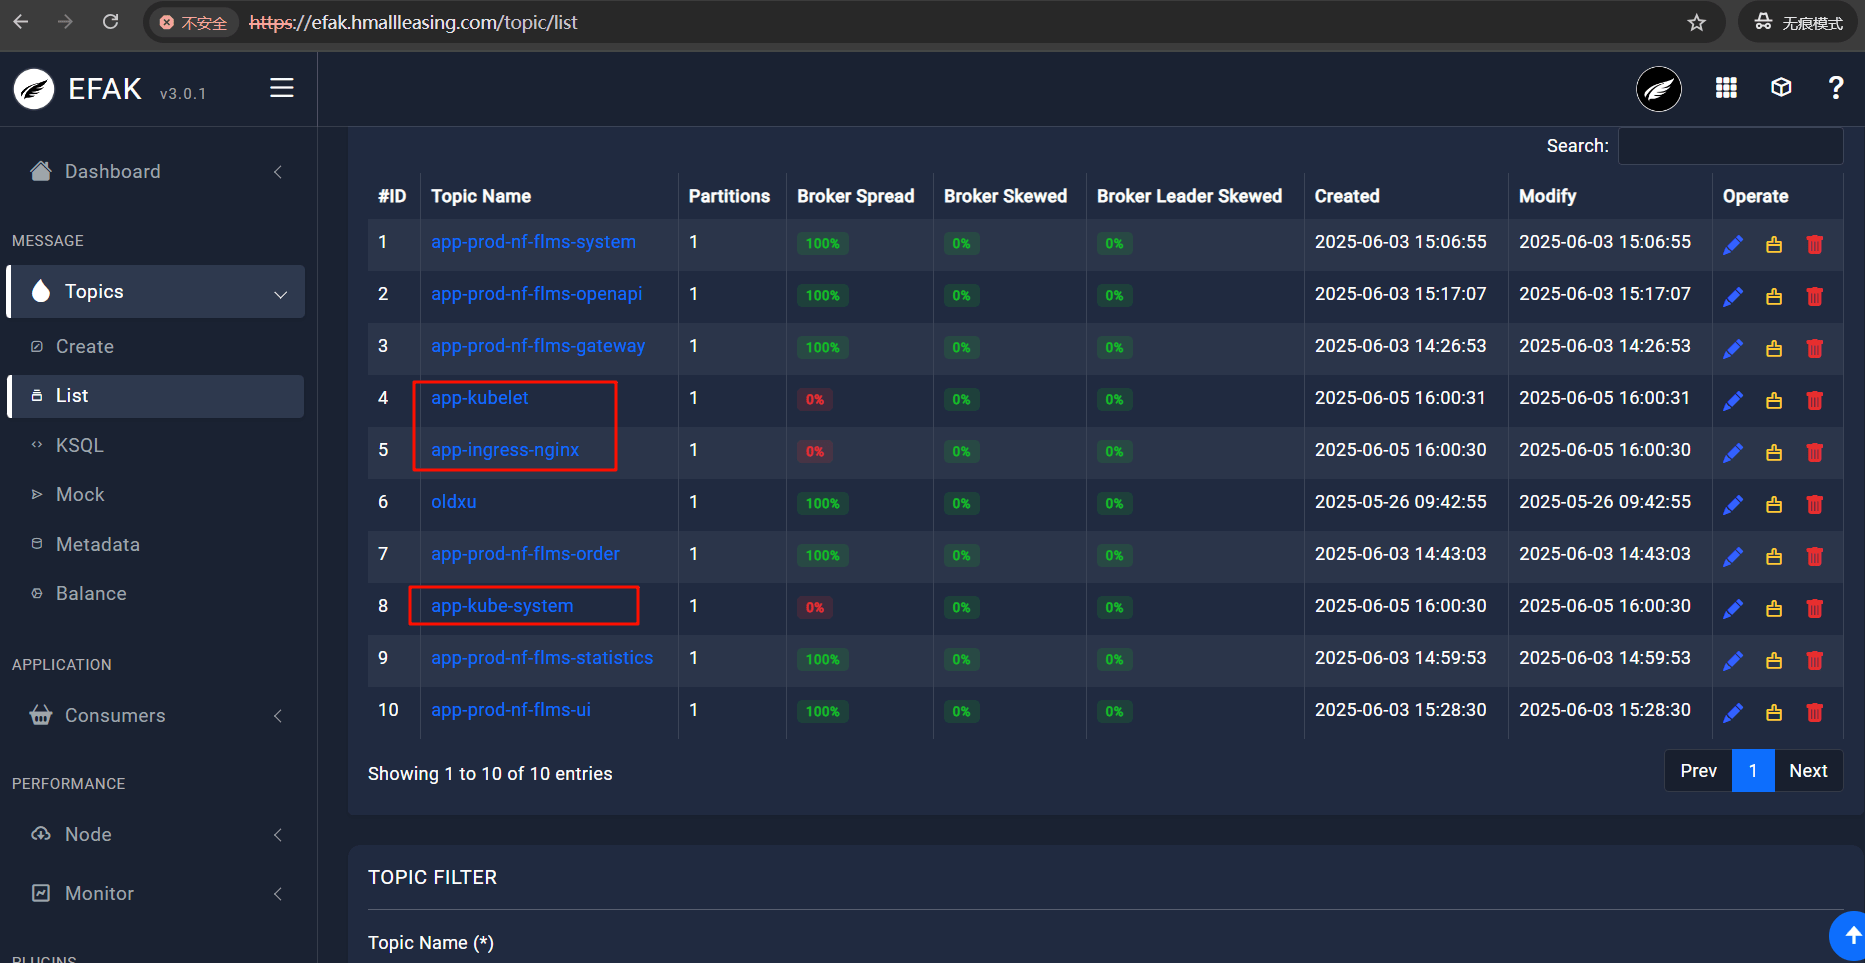Image resolution: width=1865 pixels, height=963 pixels.
Task: Open the app-ingress-nginx topic link
Action: coord(505,450)
